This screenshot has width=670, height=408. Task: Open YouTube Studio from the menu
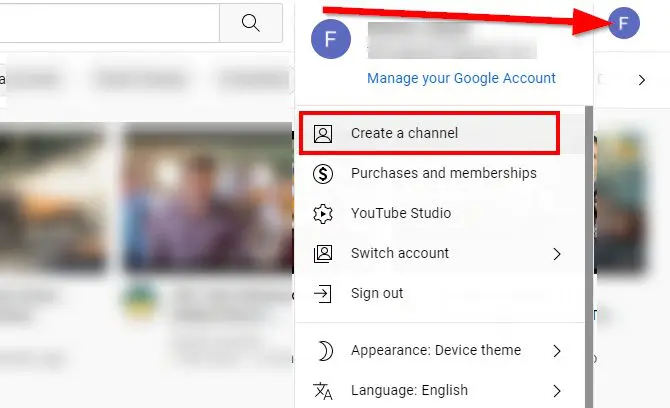(439, 213)
